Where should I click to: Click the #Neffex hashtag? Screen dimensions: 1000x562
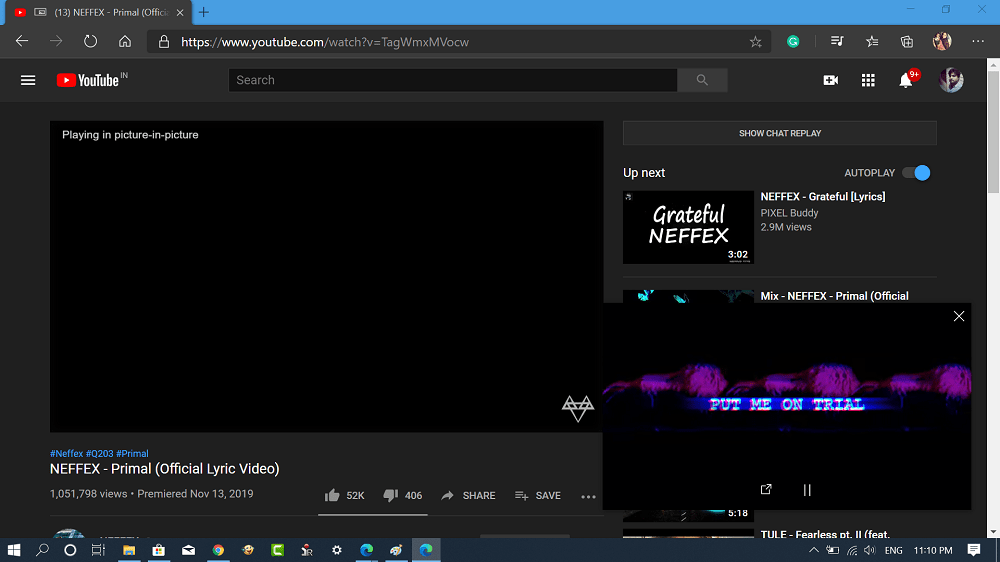[x=66, y=454]
